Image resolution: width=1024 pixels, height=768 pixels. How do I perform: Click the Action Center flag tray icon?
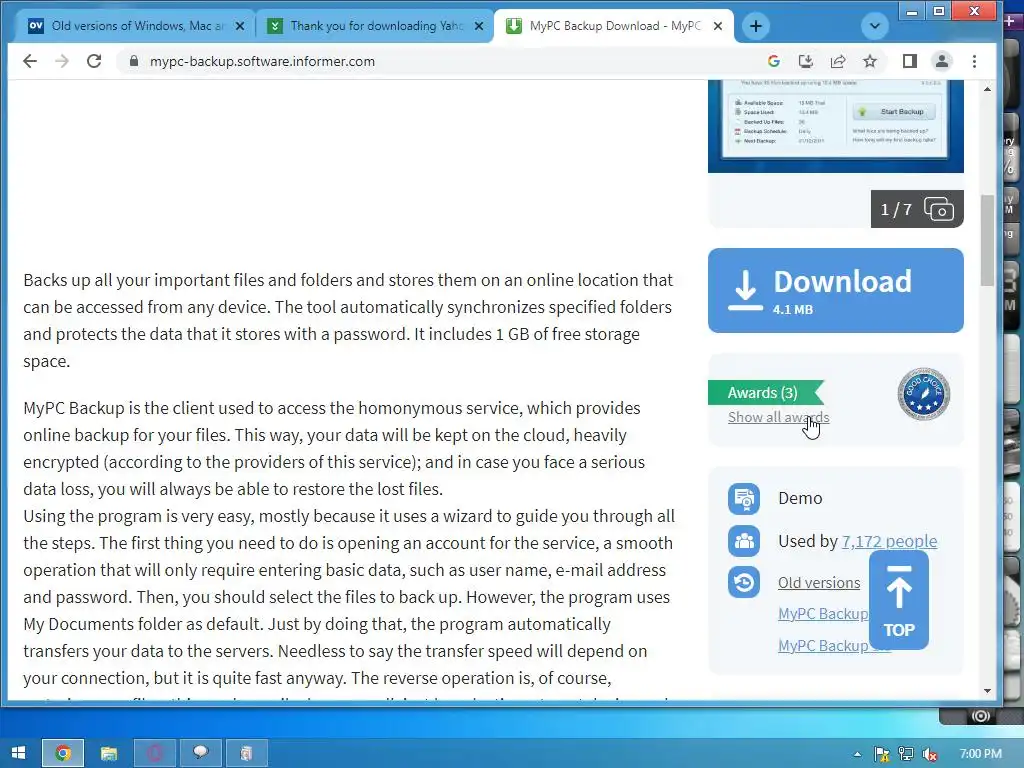882,754
